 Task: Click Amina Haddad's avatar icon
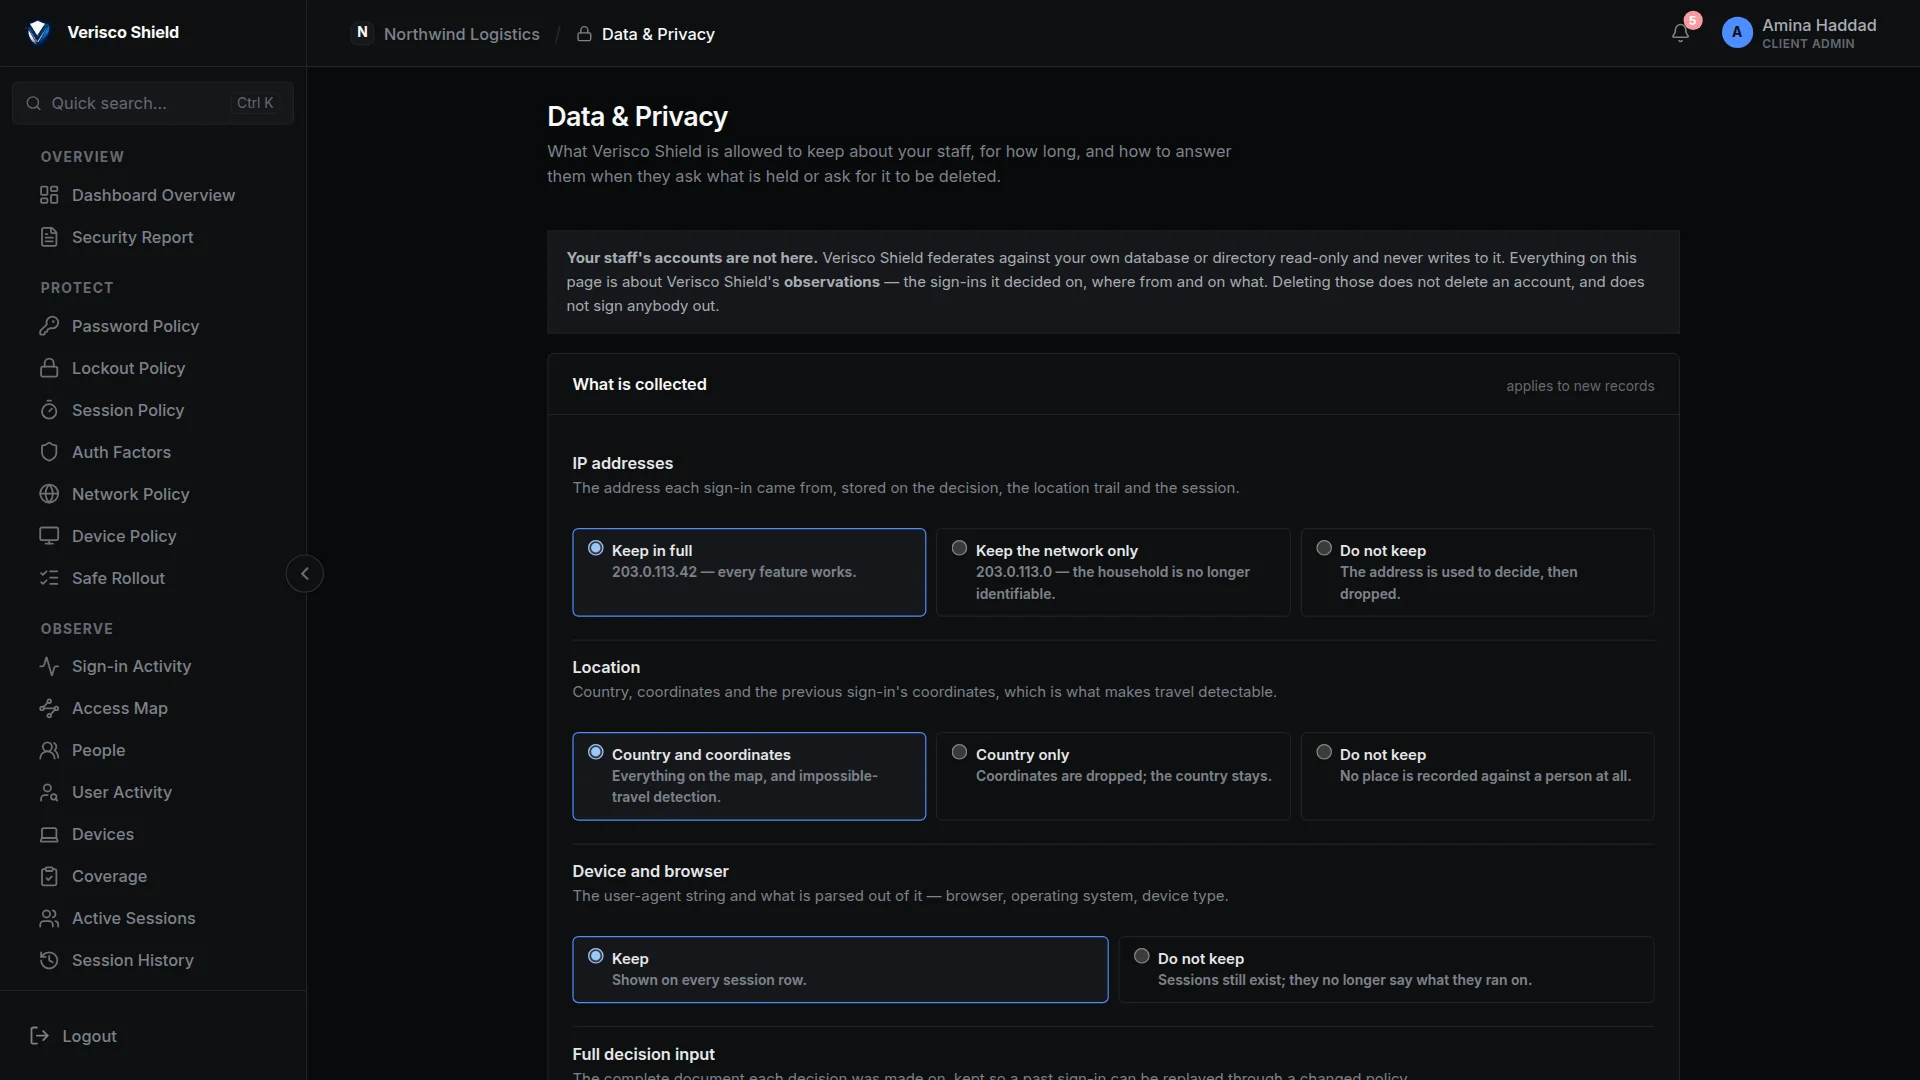click(1737, 33)
